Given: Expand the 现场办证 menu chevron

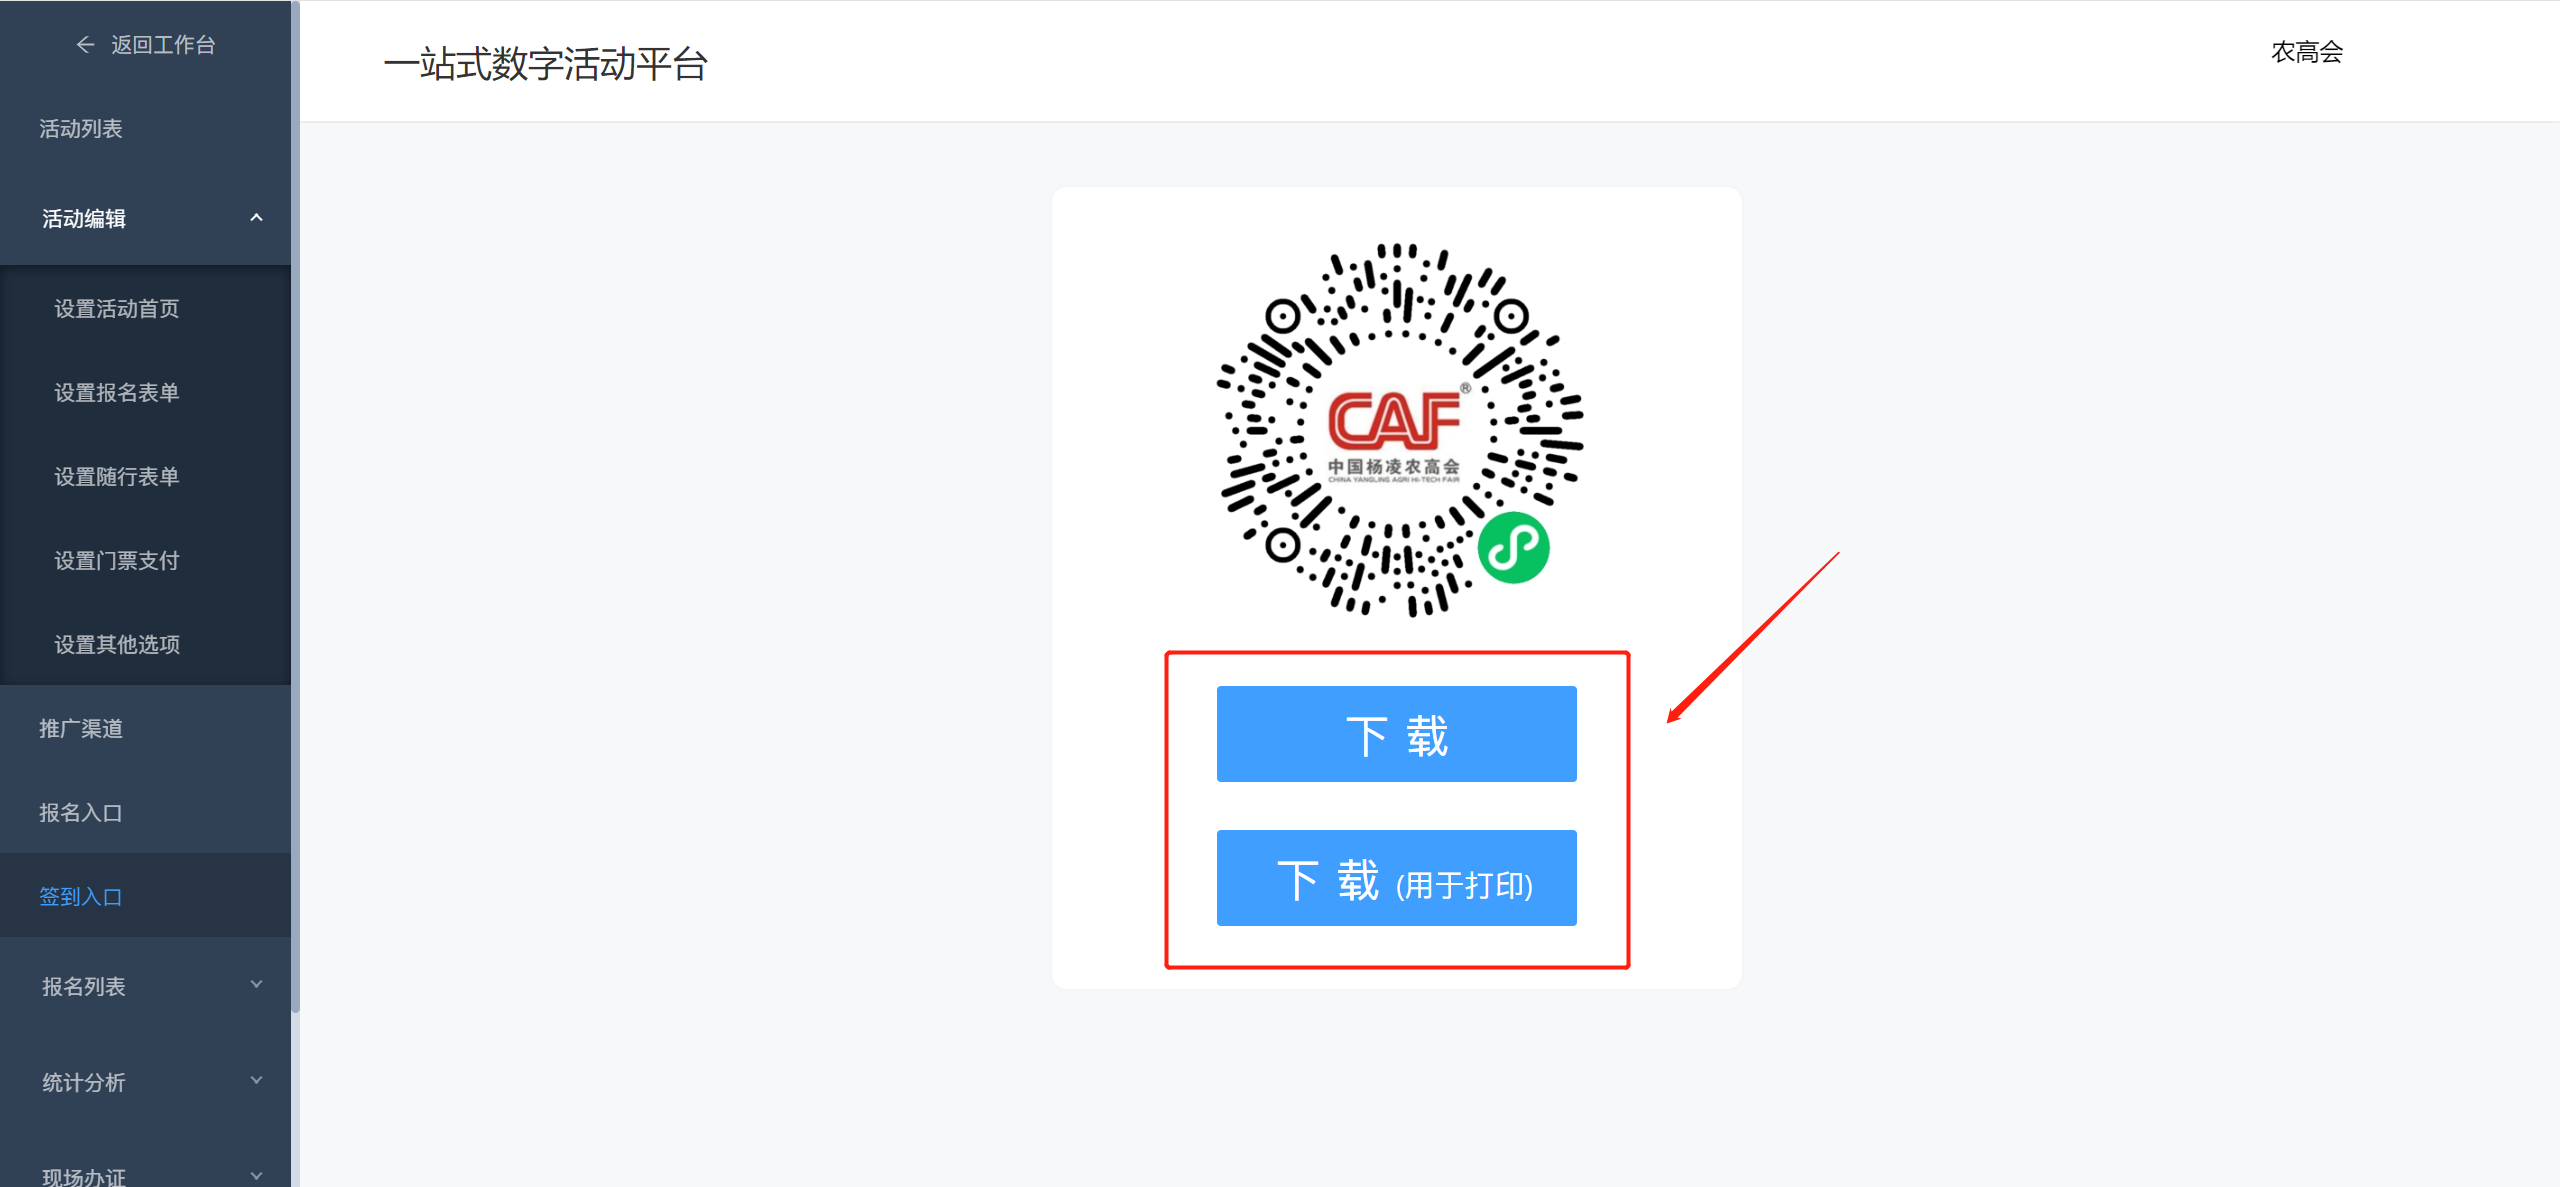Looking at the screenshot, I should 256,1176.
